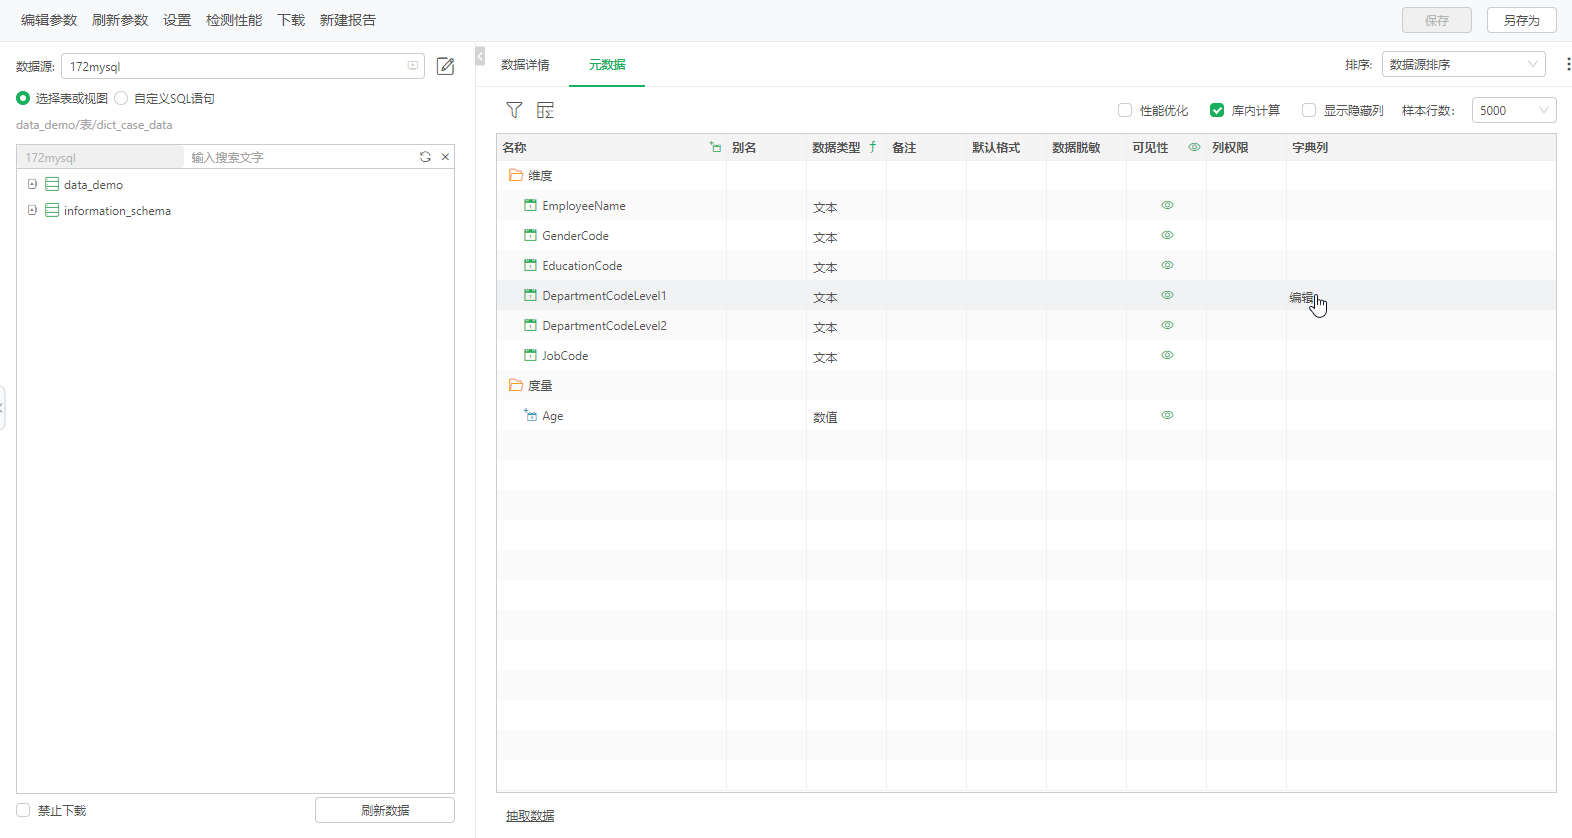Viewport: 1572px width, 838px height.
Task: Enable the 性能优化 checkbox
Action: 1125,110
